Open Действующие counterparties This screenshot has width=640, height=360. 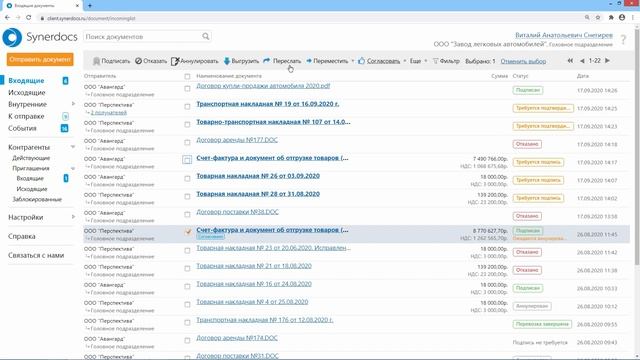pos(31,158)
